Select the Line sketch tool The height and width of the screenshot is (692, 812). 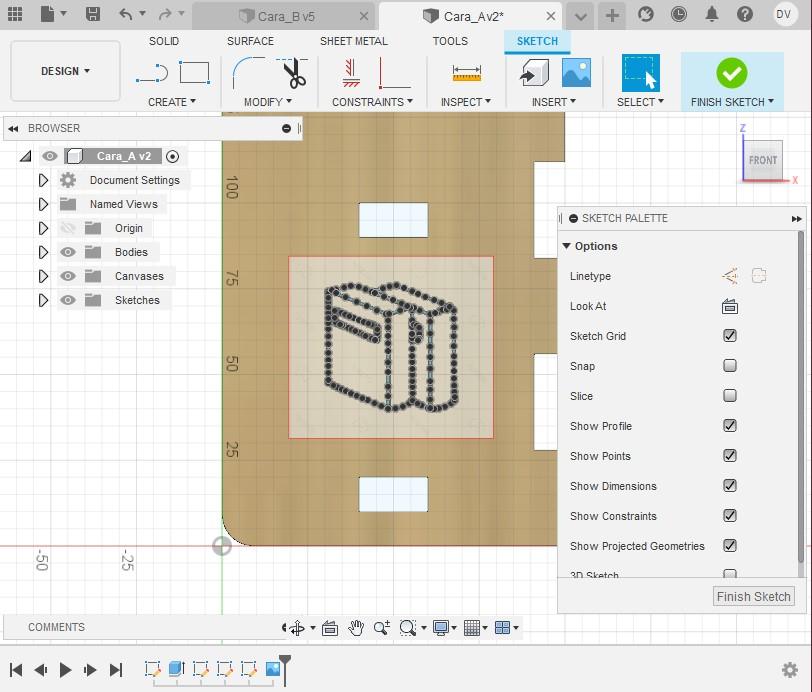(153, 73)
